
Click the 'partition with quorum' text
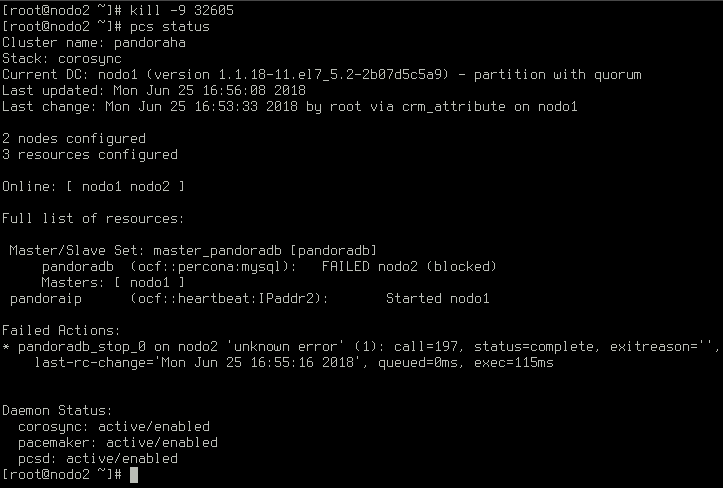[557, 75]
